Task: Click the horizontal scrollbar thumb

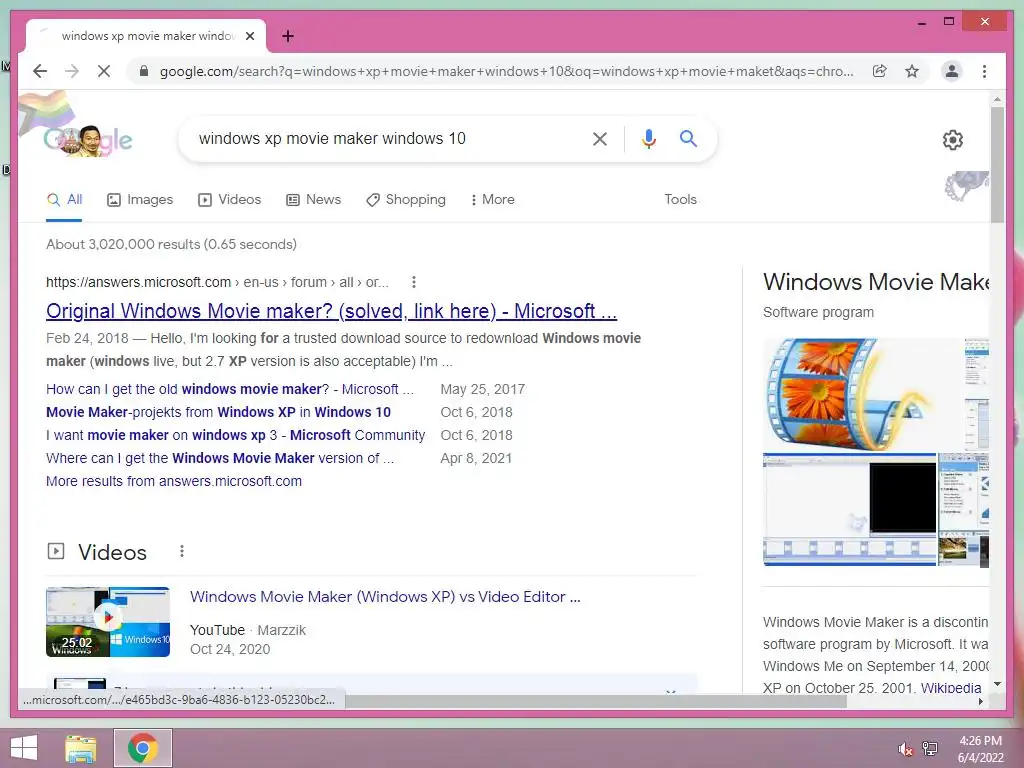Action: click(596, 701)
